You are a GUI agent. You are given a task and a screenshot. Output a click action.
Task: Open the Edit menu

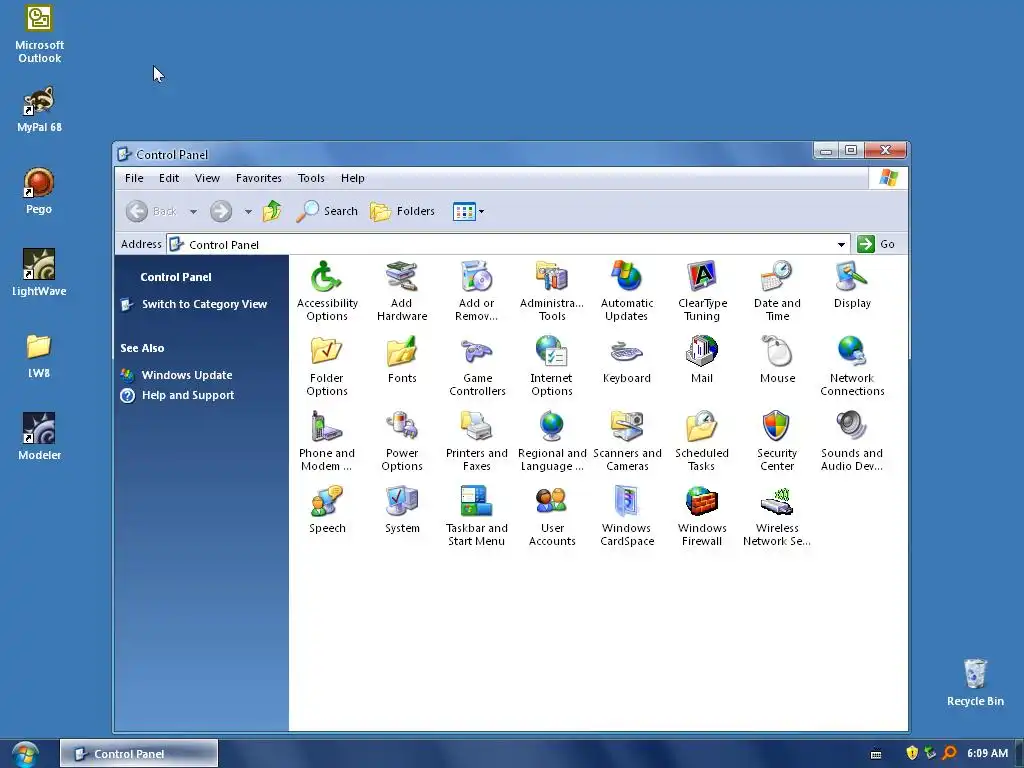click(x=168, y=178)
